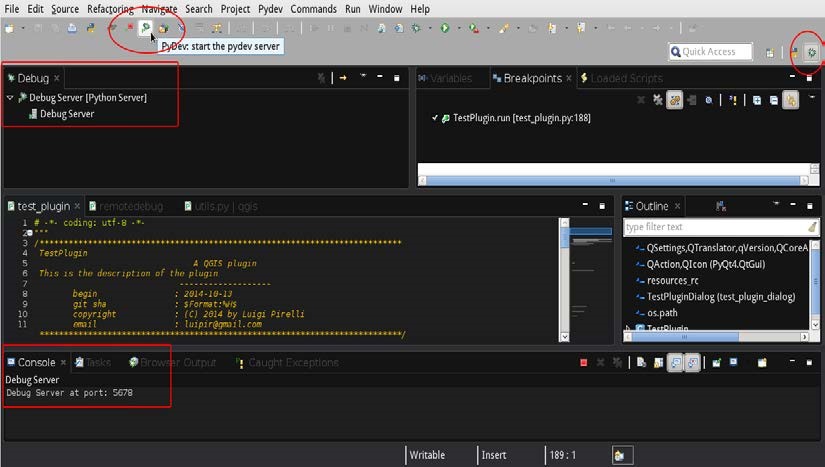Viewport: 825px width, 467px height.
Task: Toggle Show Breakpoints Supported by Selected Target
Action: click(675, 100)
